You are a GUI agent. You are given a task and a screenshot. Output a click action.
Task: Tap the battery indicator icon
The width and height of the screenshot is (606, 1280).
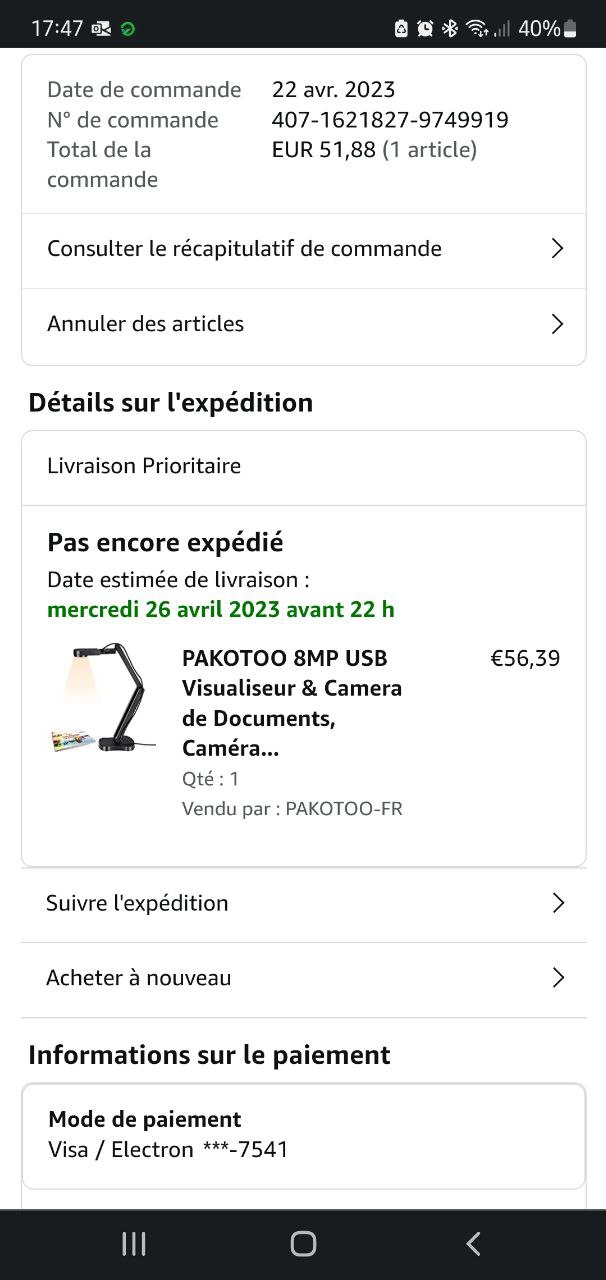click(570, 29)
